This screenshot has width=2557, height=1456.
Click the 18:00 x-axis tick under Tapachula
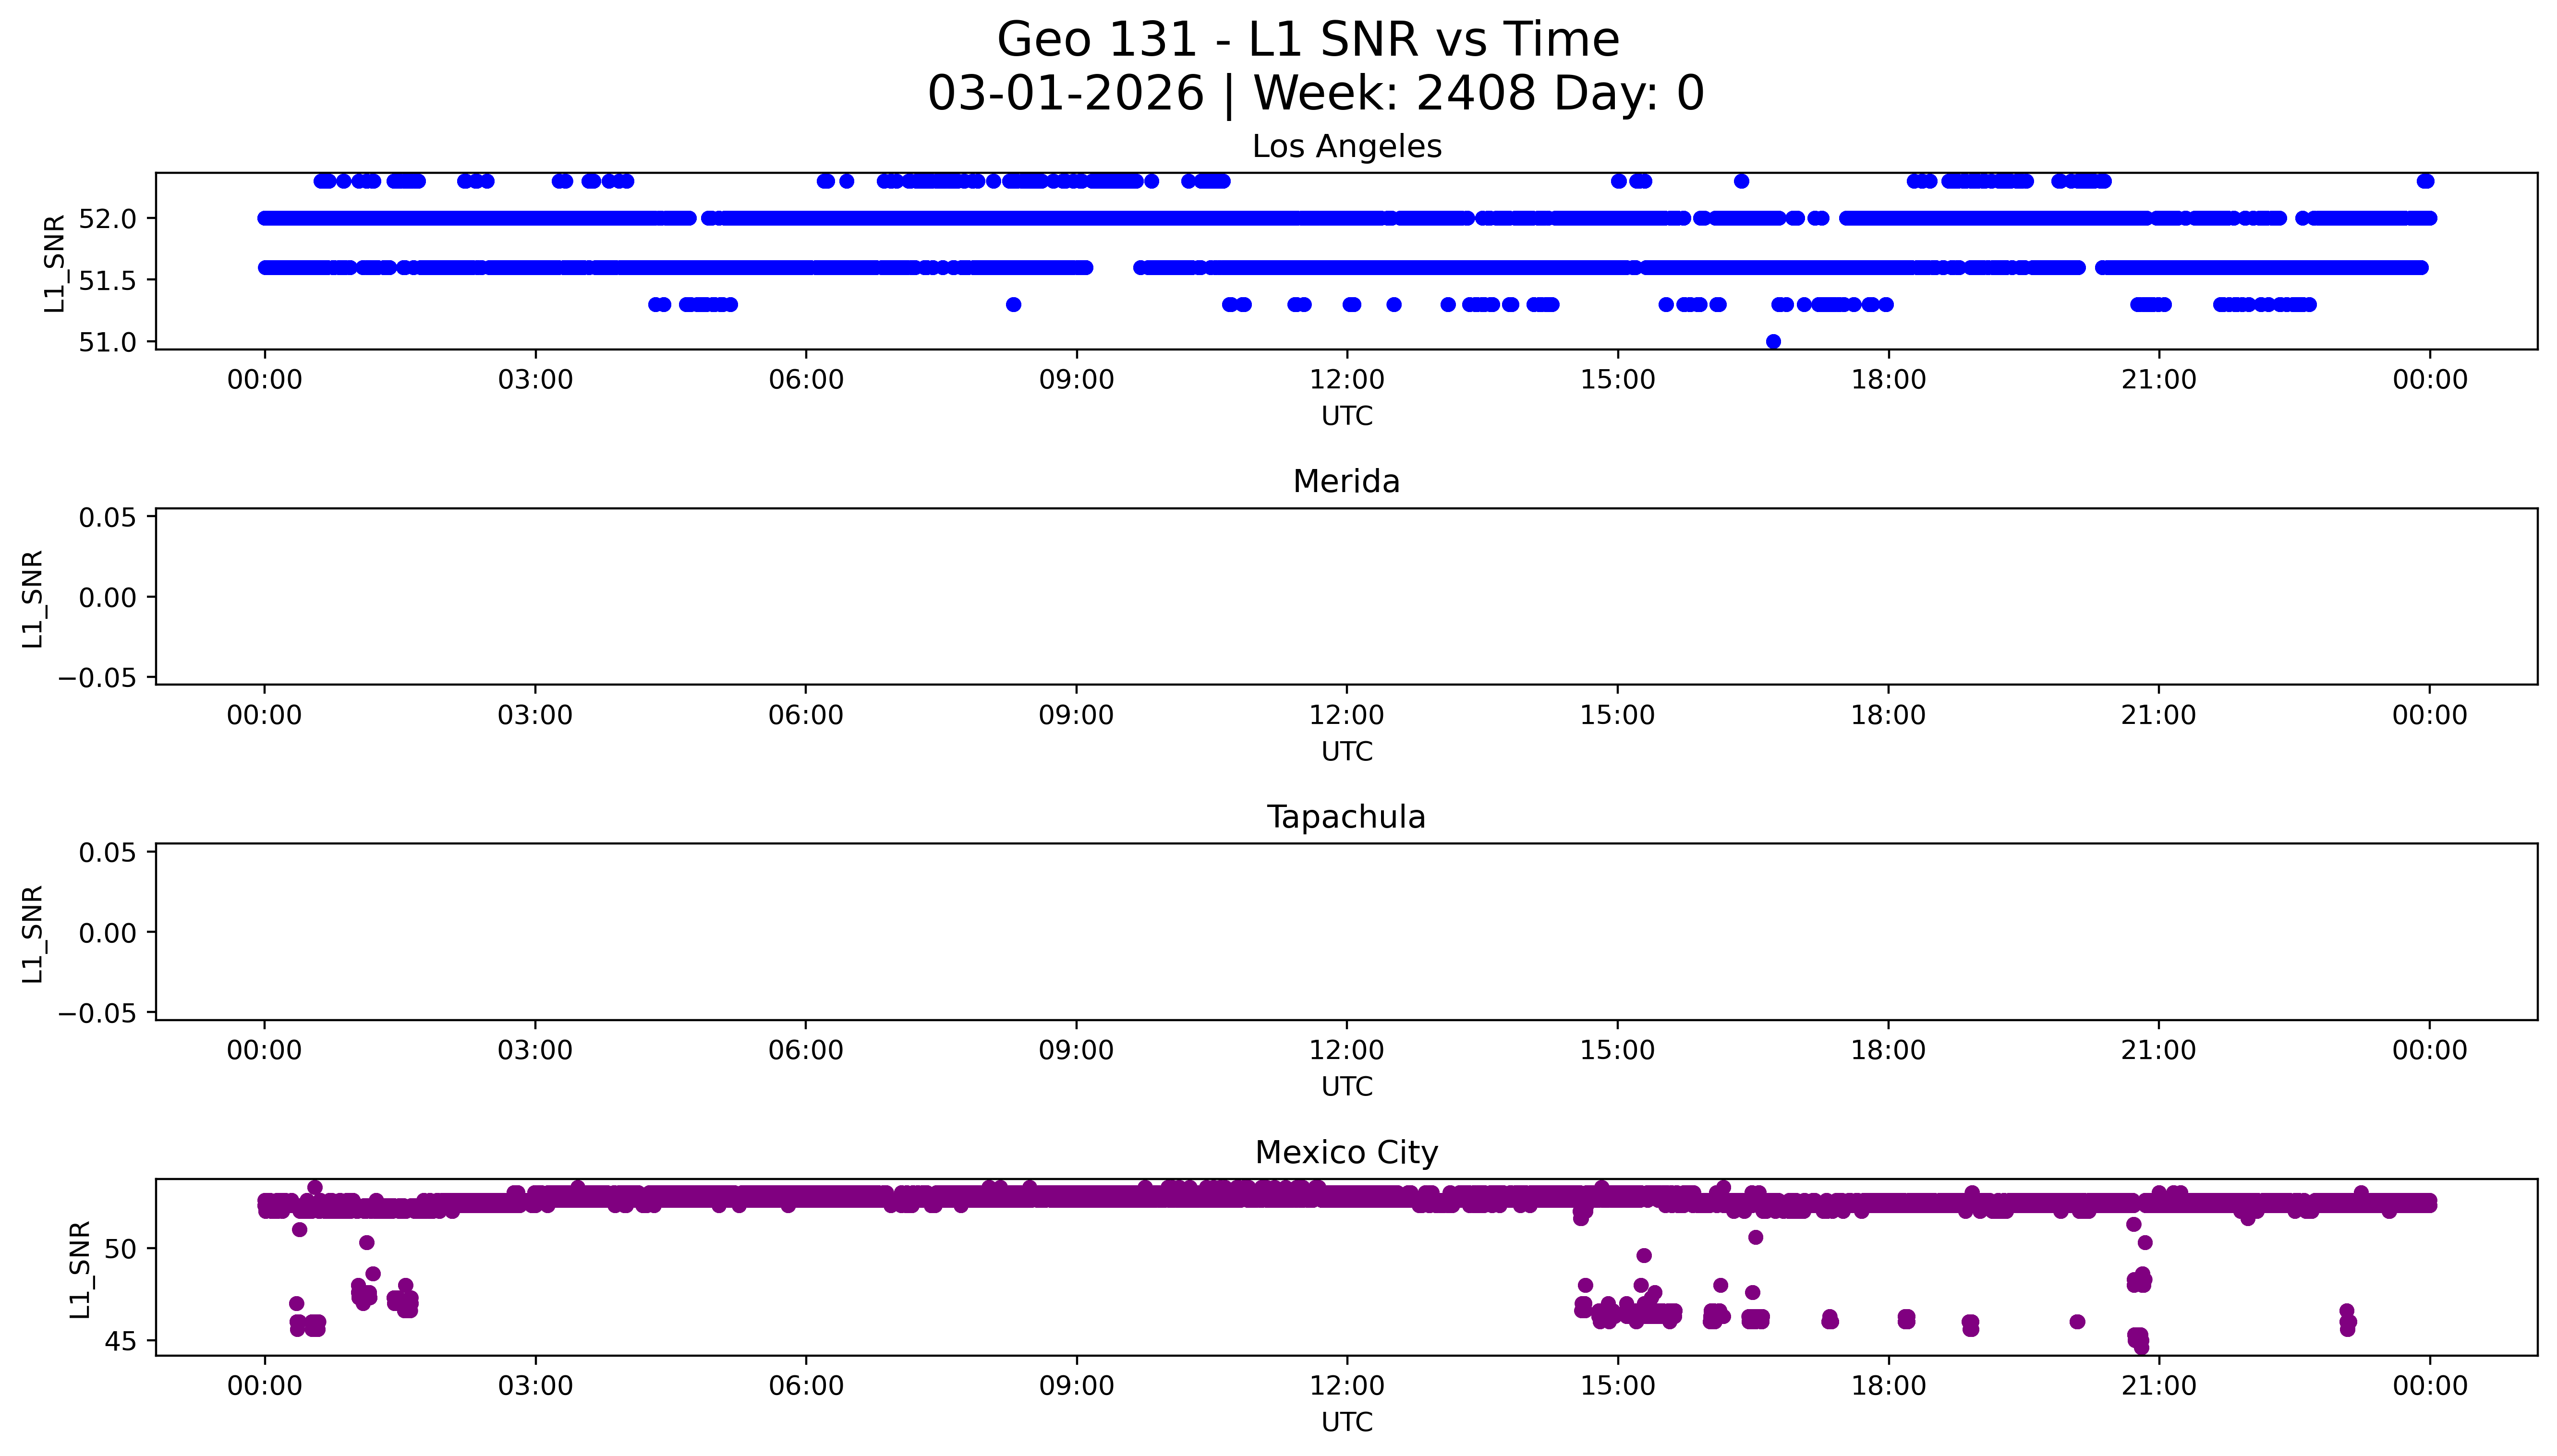click(x=1888, y=1050)
